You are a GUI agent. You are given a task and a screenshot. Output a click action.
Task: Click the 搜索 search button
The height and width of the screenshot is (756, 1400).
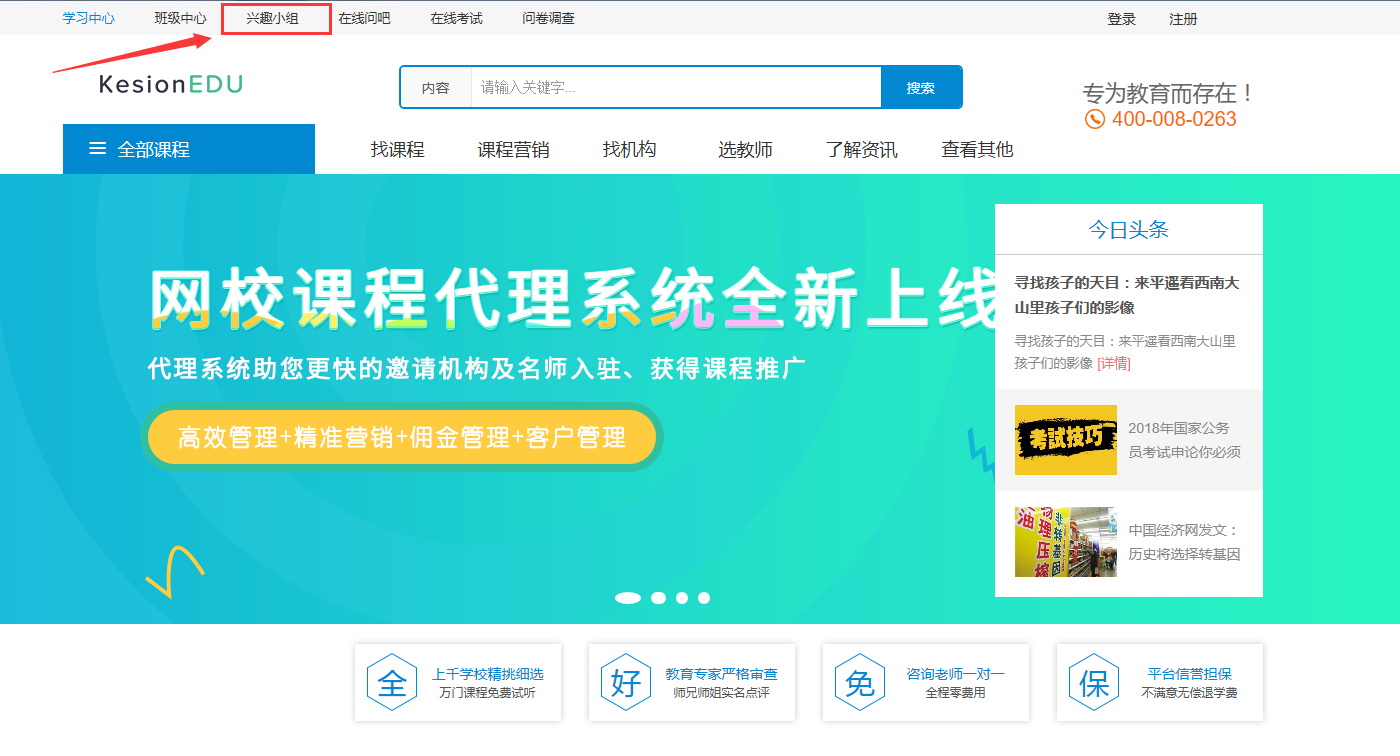(921, 87)
